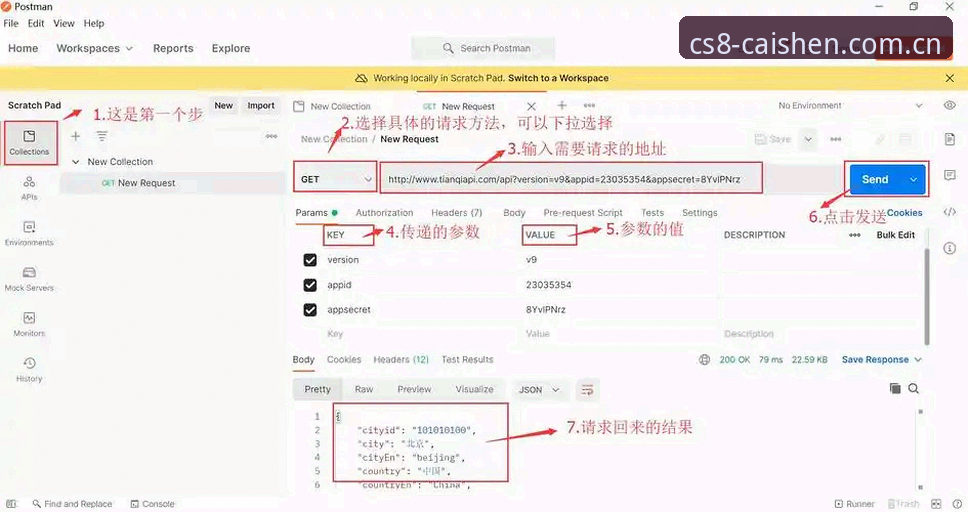This screenshot has height=512, width=968.
Task: Switch to the Authorization tab
Action: coord(384,212)
